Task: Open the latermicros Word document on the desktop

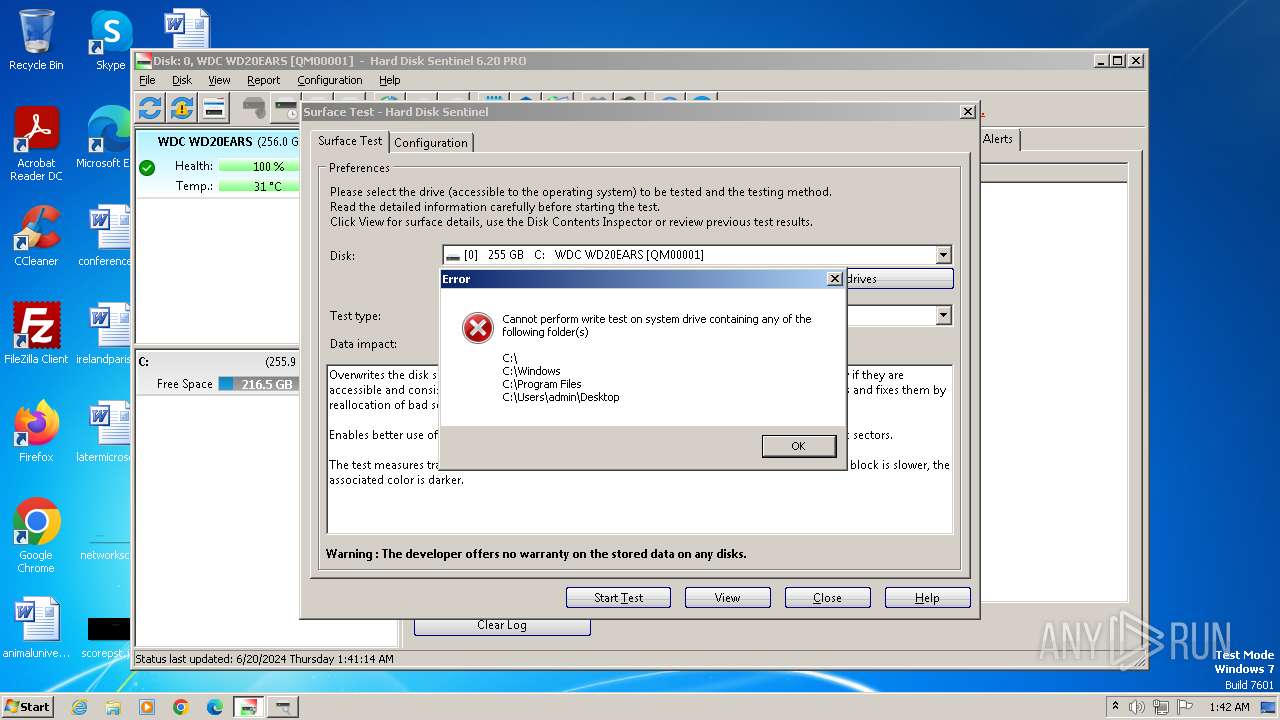Action: pyautogui.click(x=104, y=432)
